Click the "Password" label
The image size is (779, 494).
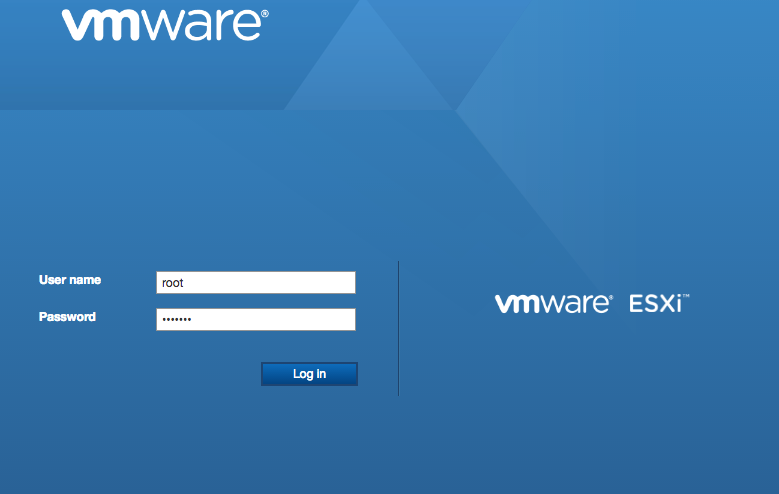[67, 317]
